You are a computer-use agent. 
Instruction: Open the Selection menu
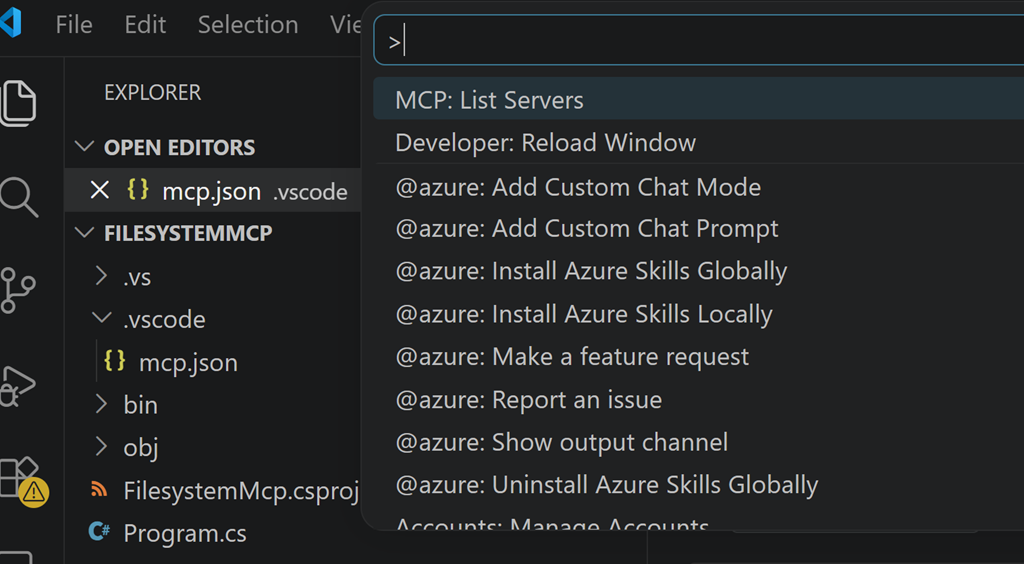pos(247,24)
